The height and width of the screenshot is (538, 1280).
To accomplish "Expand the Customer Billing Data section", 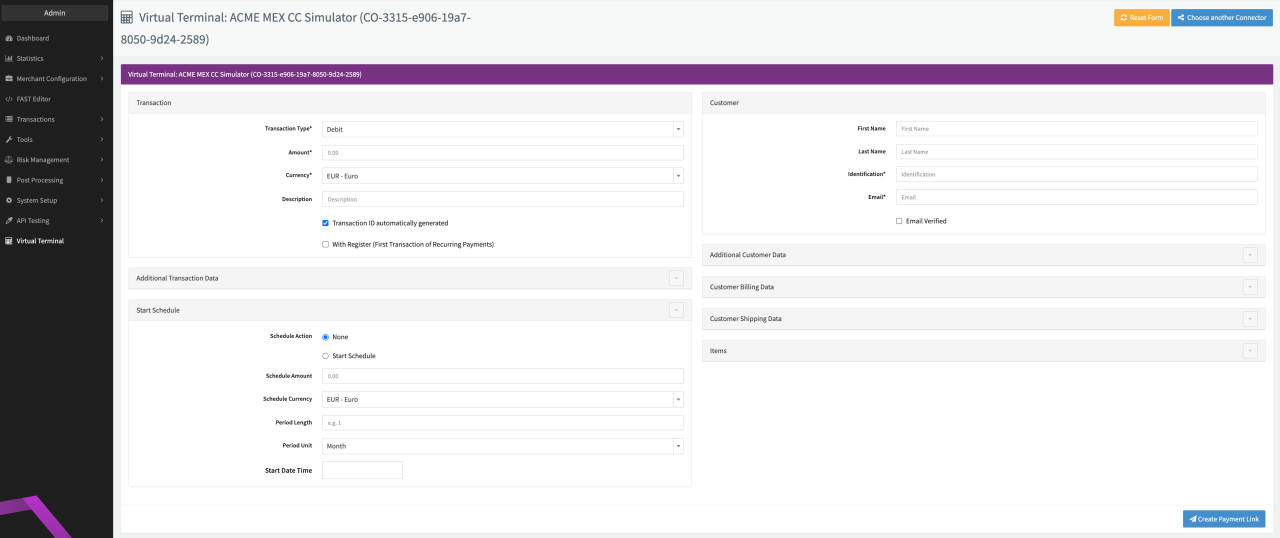I will [x=1249, y=287].
